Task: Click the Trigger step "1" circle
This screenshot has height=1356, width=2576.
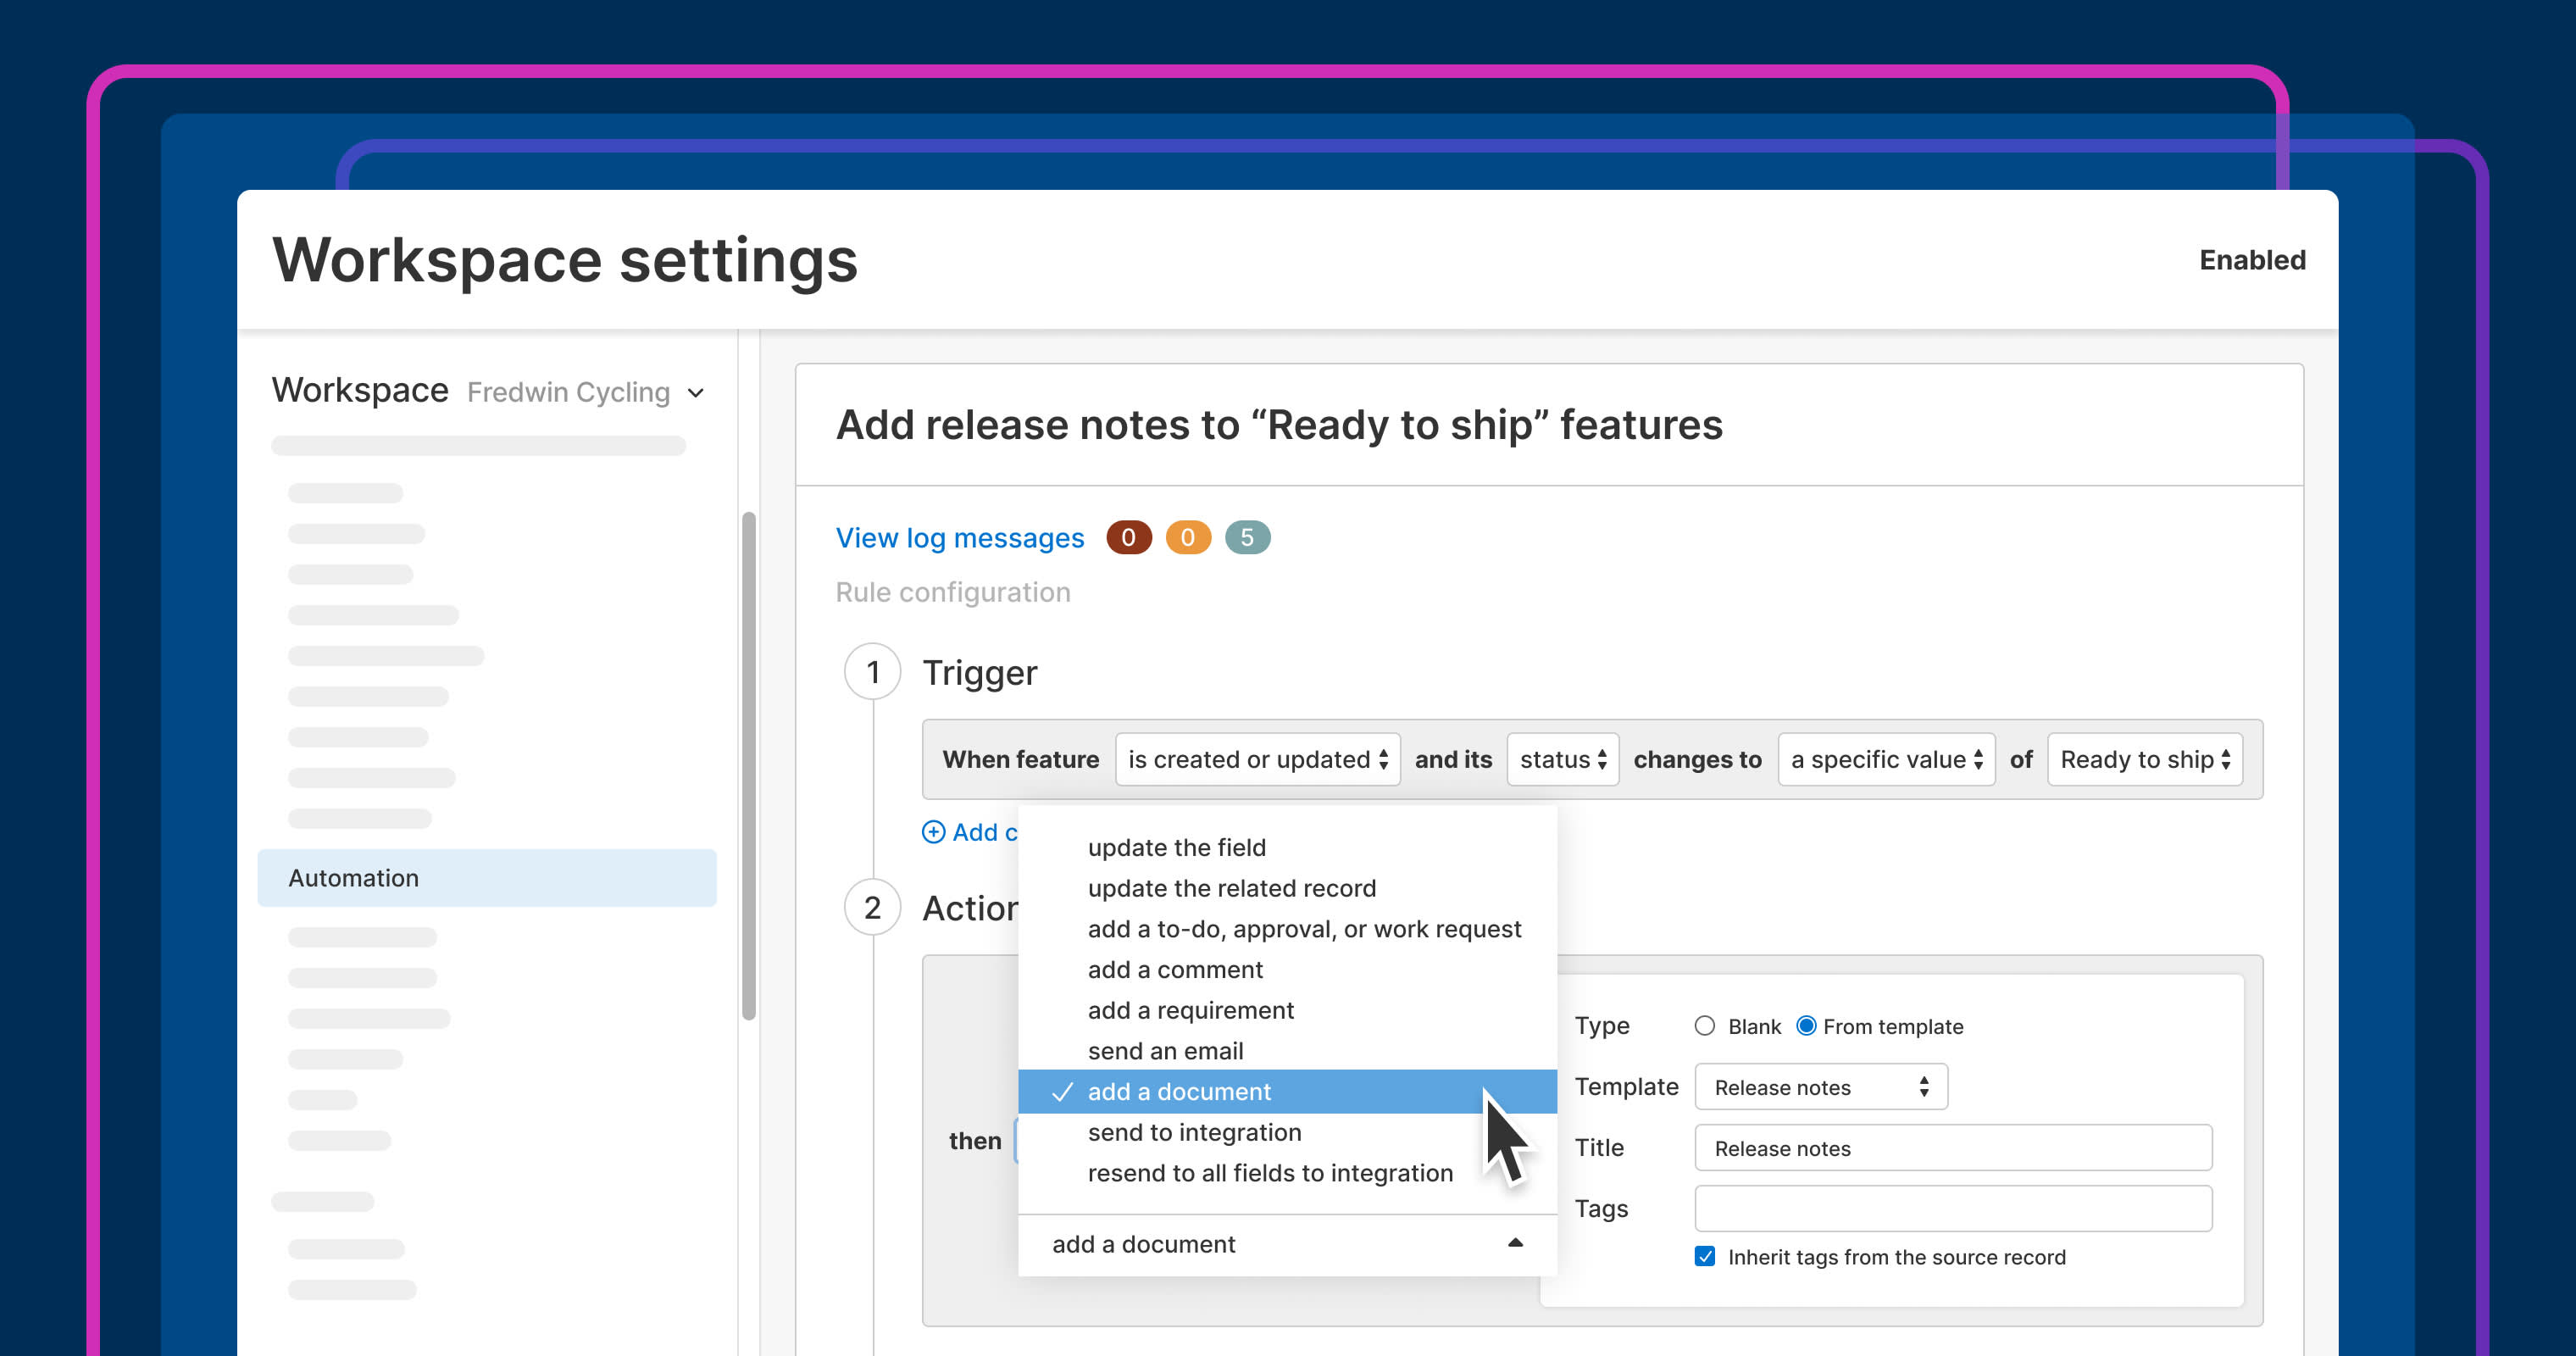Action: [x=873, y=672]
